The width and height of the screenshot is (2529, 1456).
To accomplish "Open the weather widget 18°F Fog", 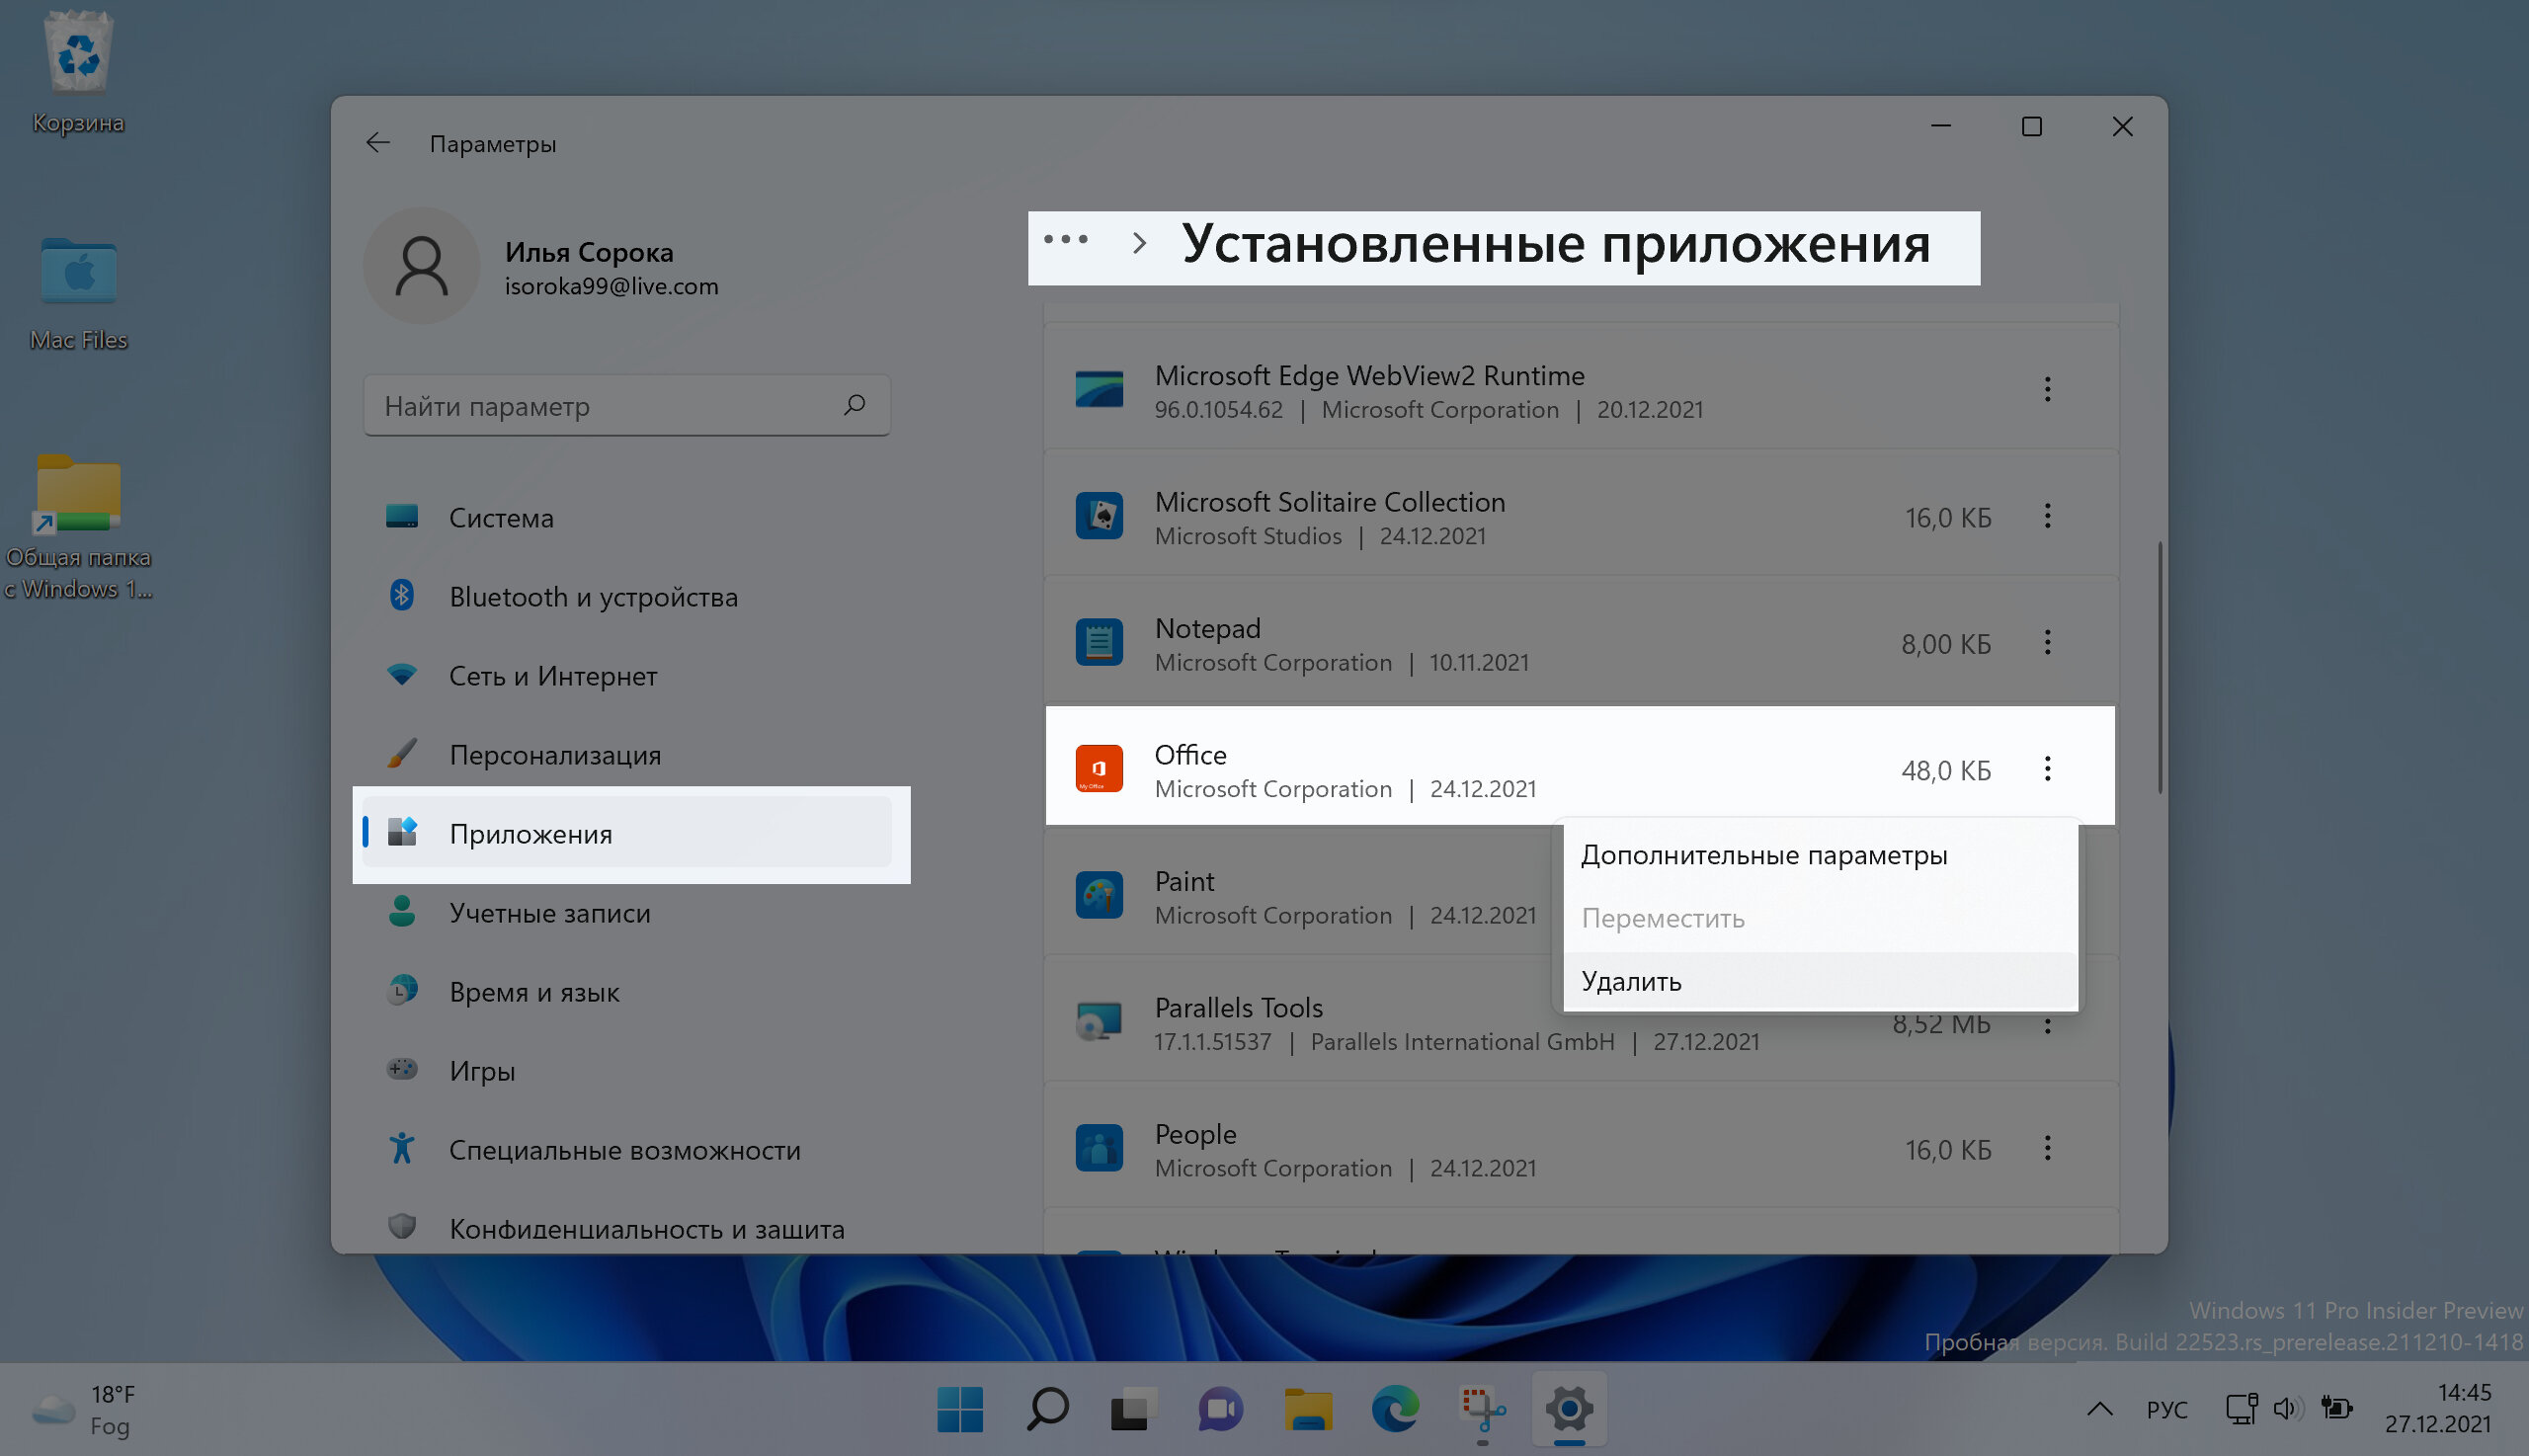I will click(84, 1409).
